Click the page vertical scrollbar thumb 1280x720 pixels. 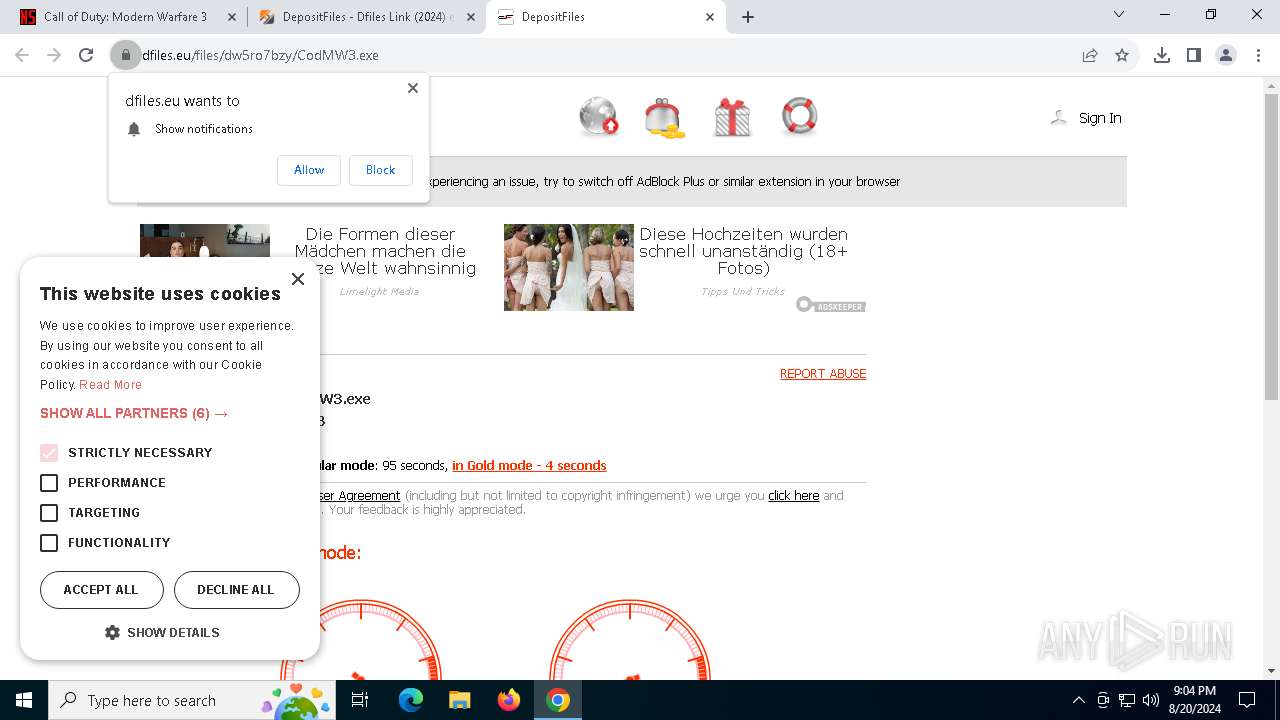click(1271, 246)
